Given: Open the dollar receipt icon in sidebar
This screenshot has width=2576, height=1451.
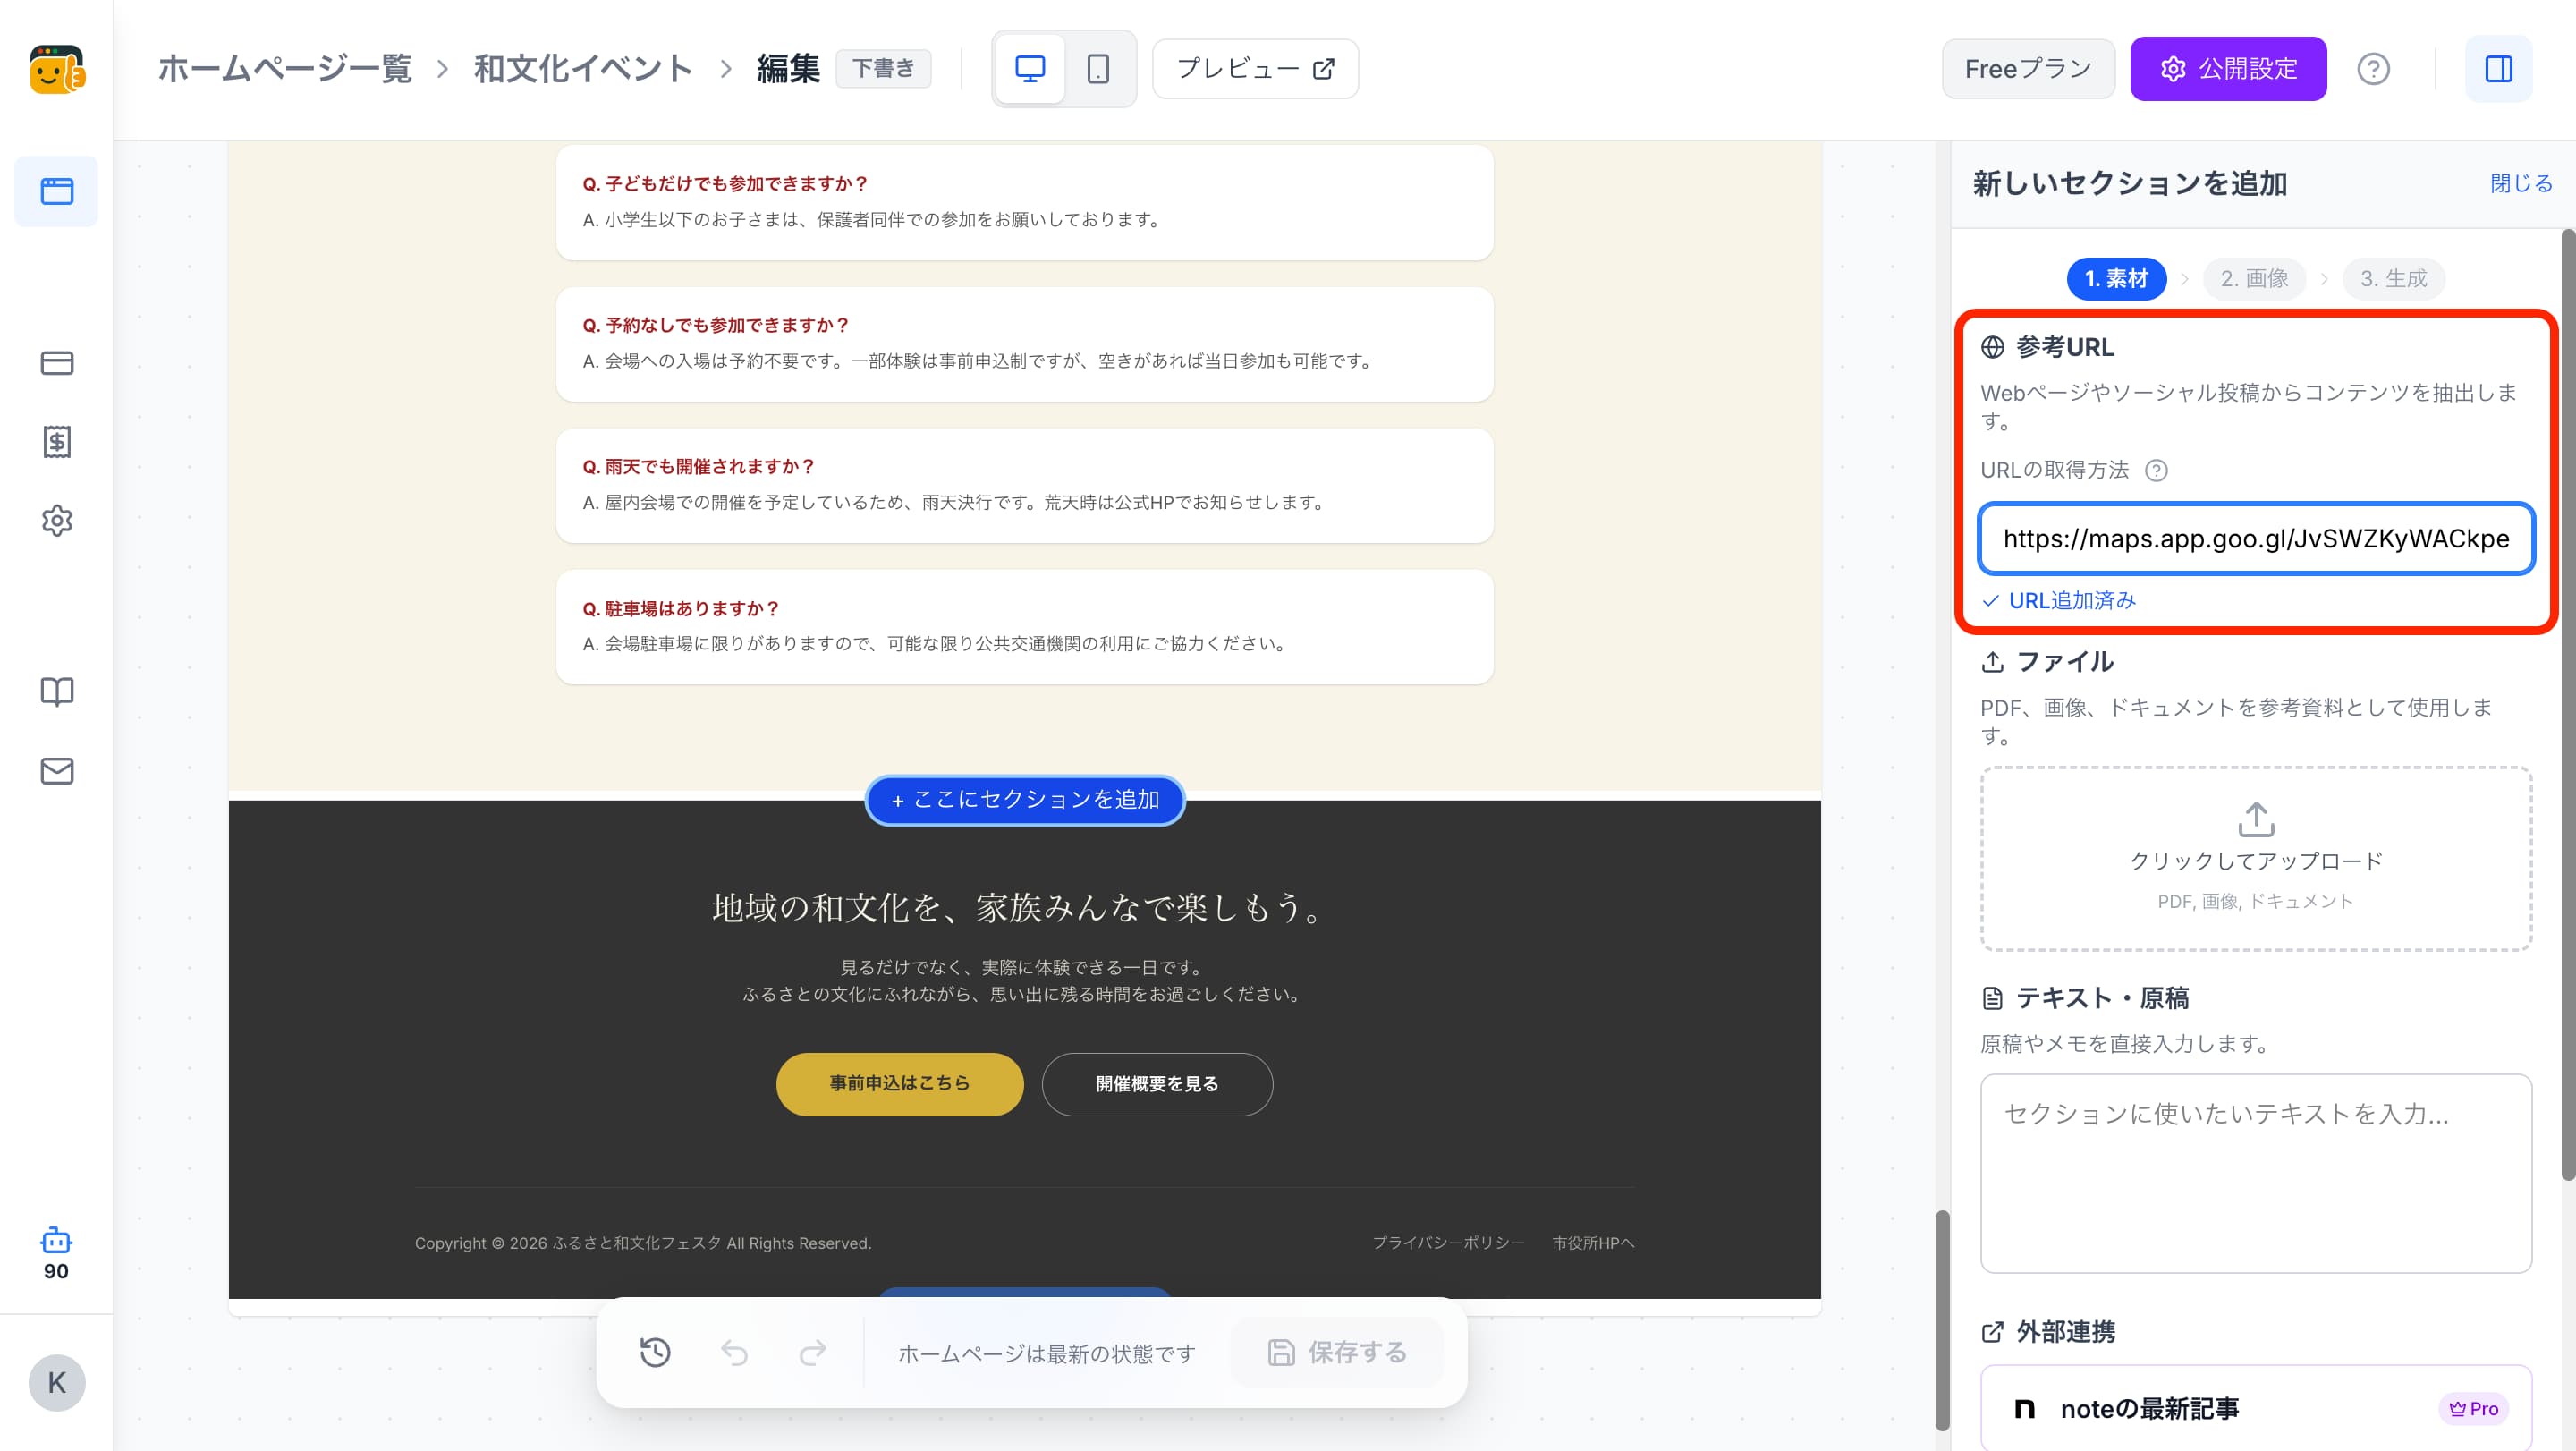Looking at the screenshot, I should click(x=57, y=442).
